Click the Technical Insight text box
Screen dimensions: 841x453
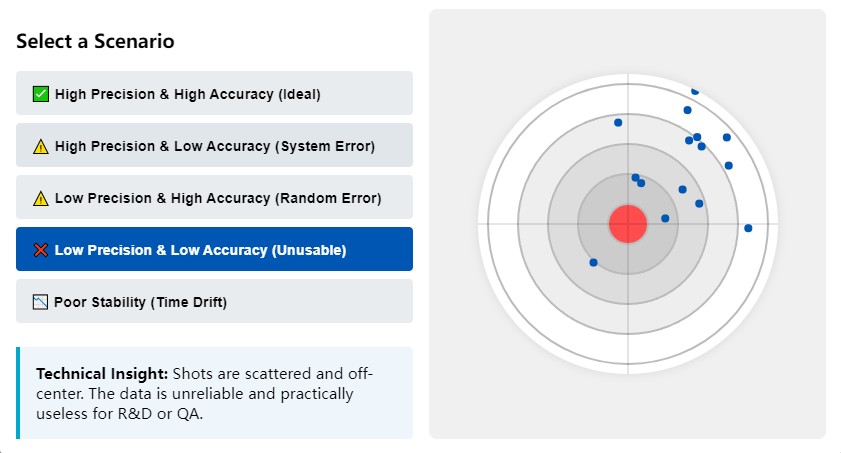[x=214, y=393]
